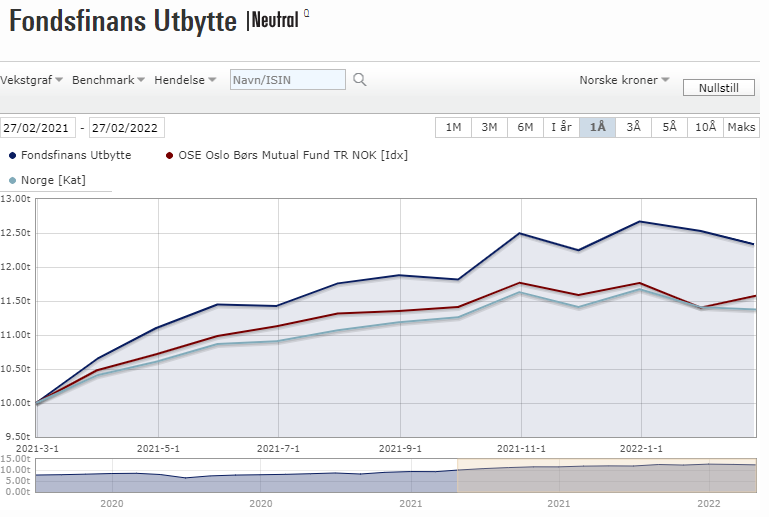
Task: Click the search magnifier icon
Action: (x=359, y=79)
